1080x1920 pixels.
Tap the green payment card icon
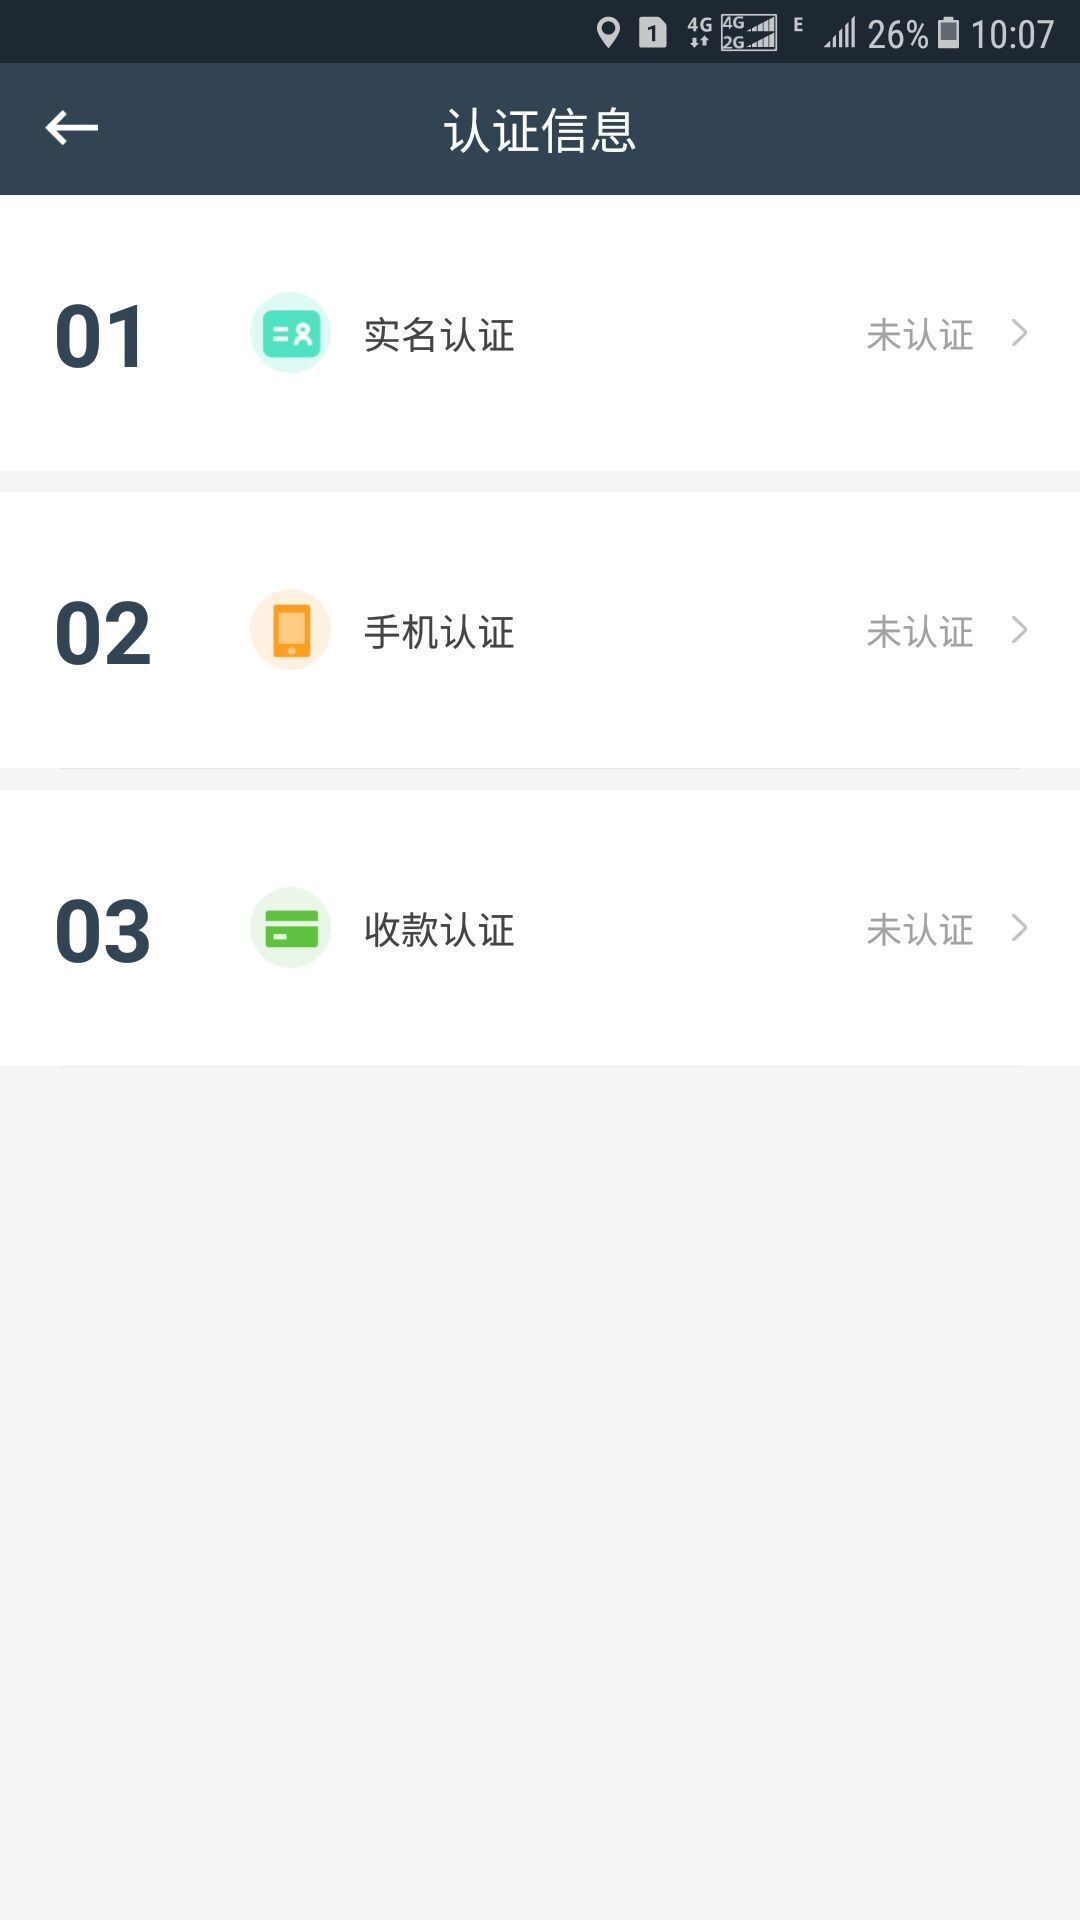pos(290,928)
